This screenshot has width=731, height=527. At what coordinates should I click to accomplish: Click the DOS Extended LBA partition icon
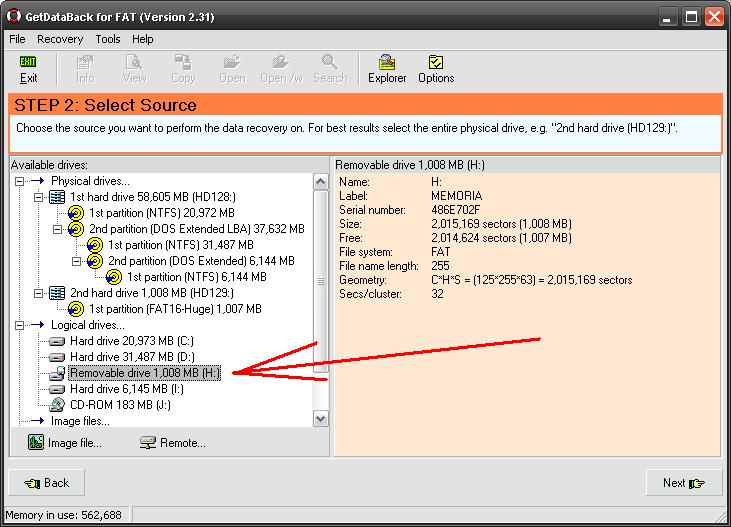[76, 229]
